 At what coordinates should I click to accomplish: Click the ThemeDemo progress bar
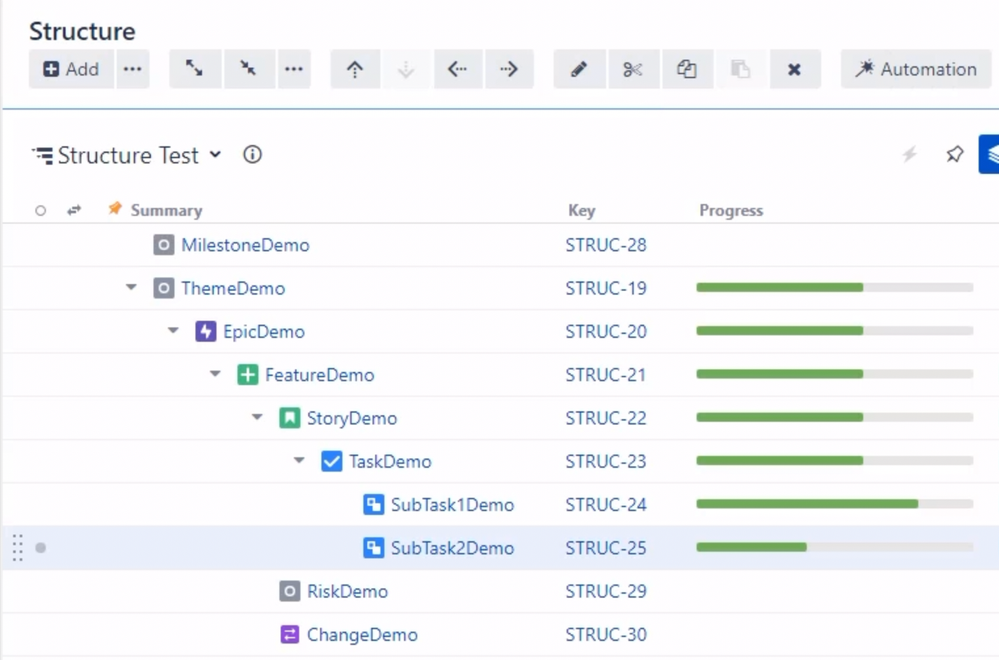click(835, 287)
